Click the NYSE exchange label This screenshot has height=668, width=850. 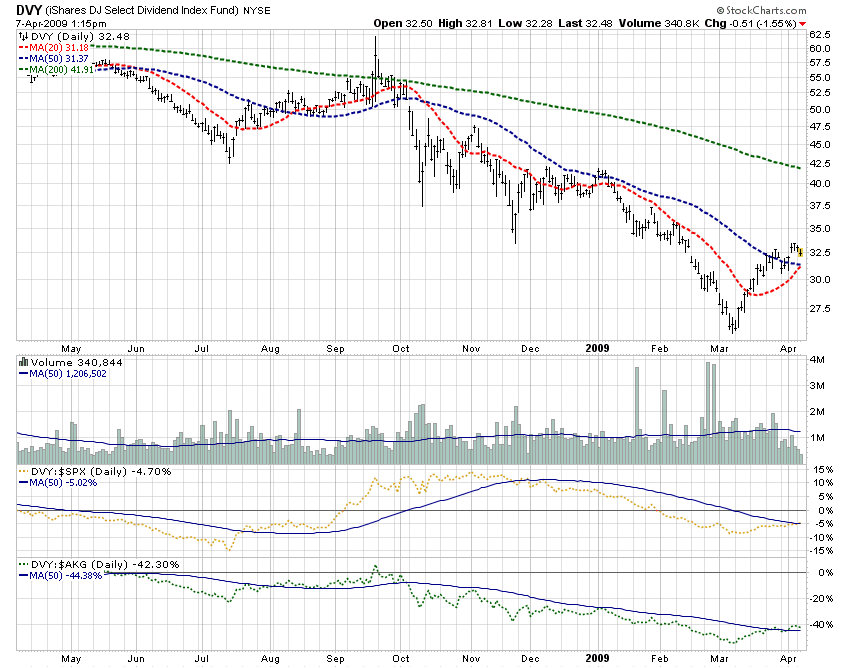tap(256, 10)
